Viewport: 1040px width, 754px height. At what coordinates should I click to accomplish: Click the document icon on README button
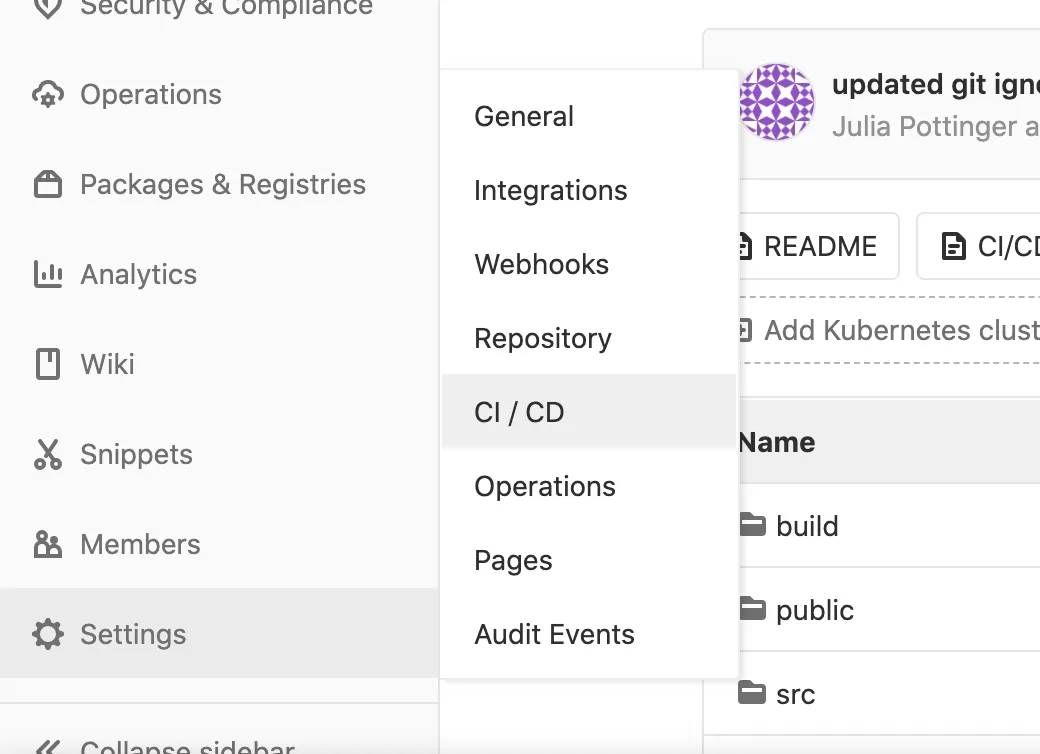[x=745, y=246]
